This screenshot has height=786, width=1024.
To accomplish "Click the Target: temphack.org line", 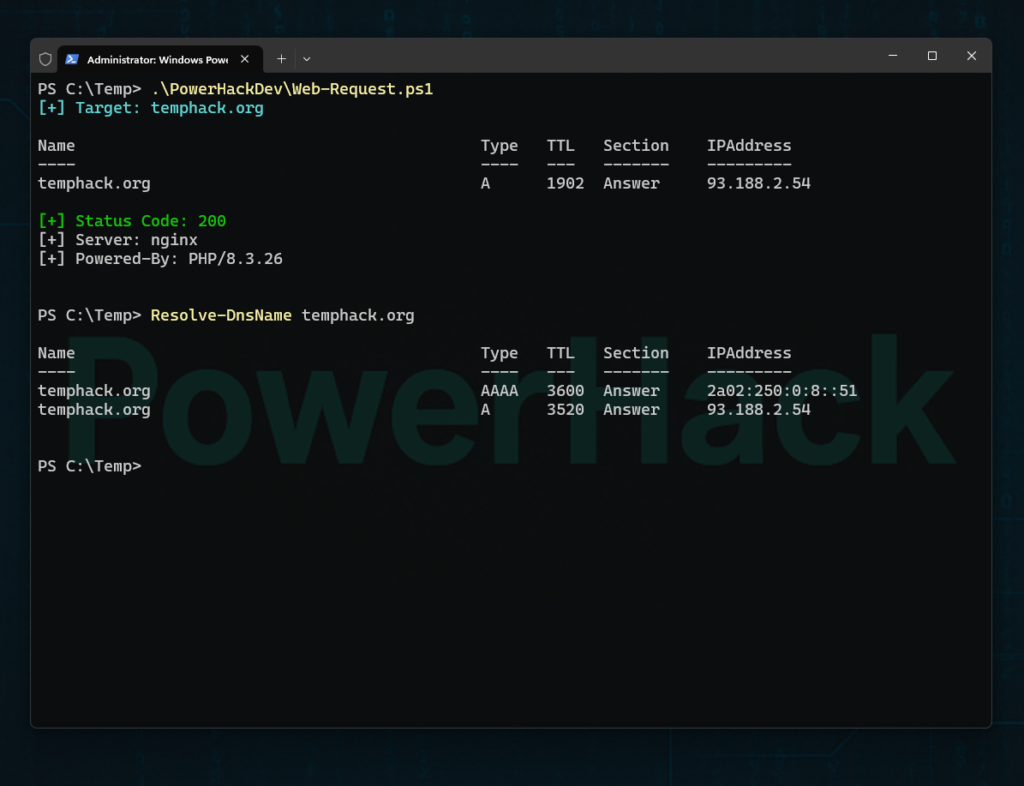I will pos(150,108).
